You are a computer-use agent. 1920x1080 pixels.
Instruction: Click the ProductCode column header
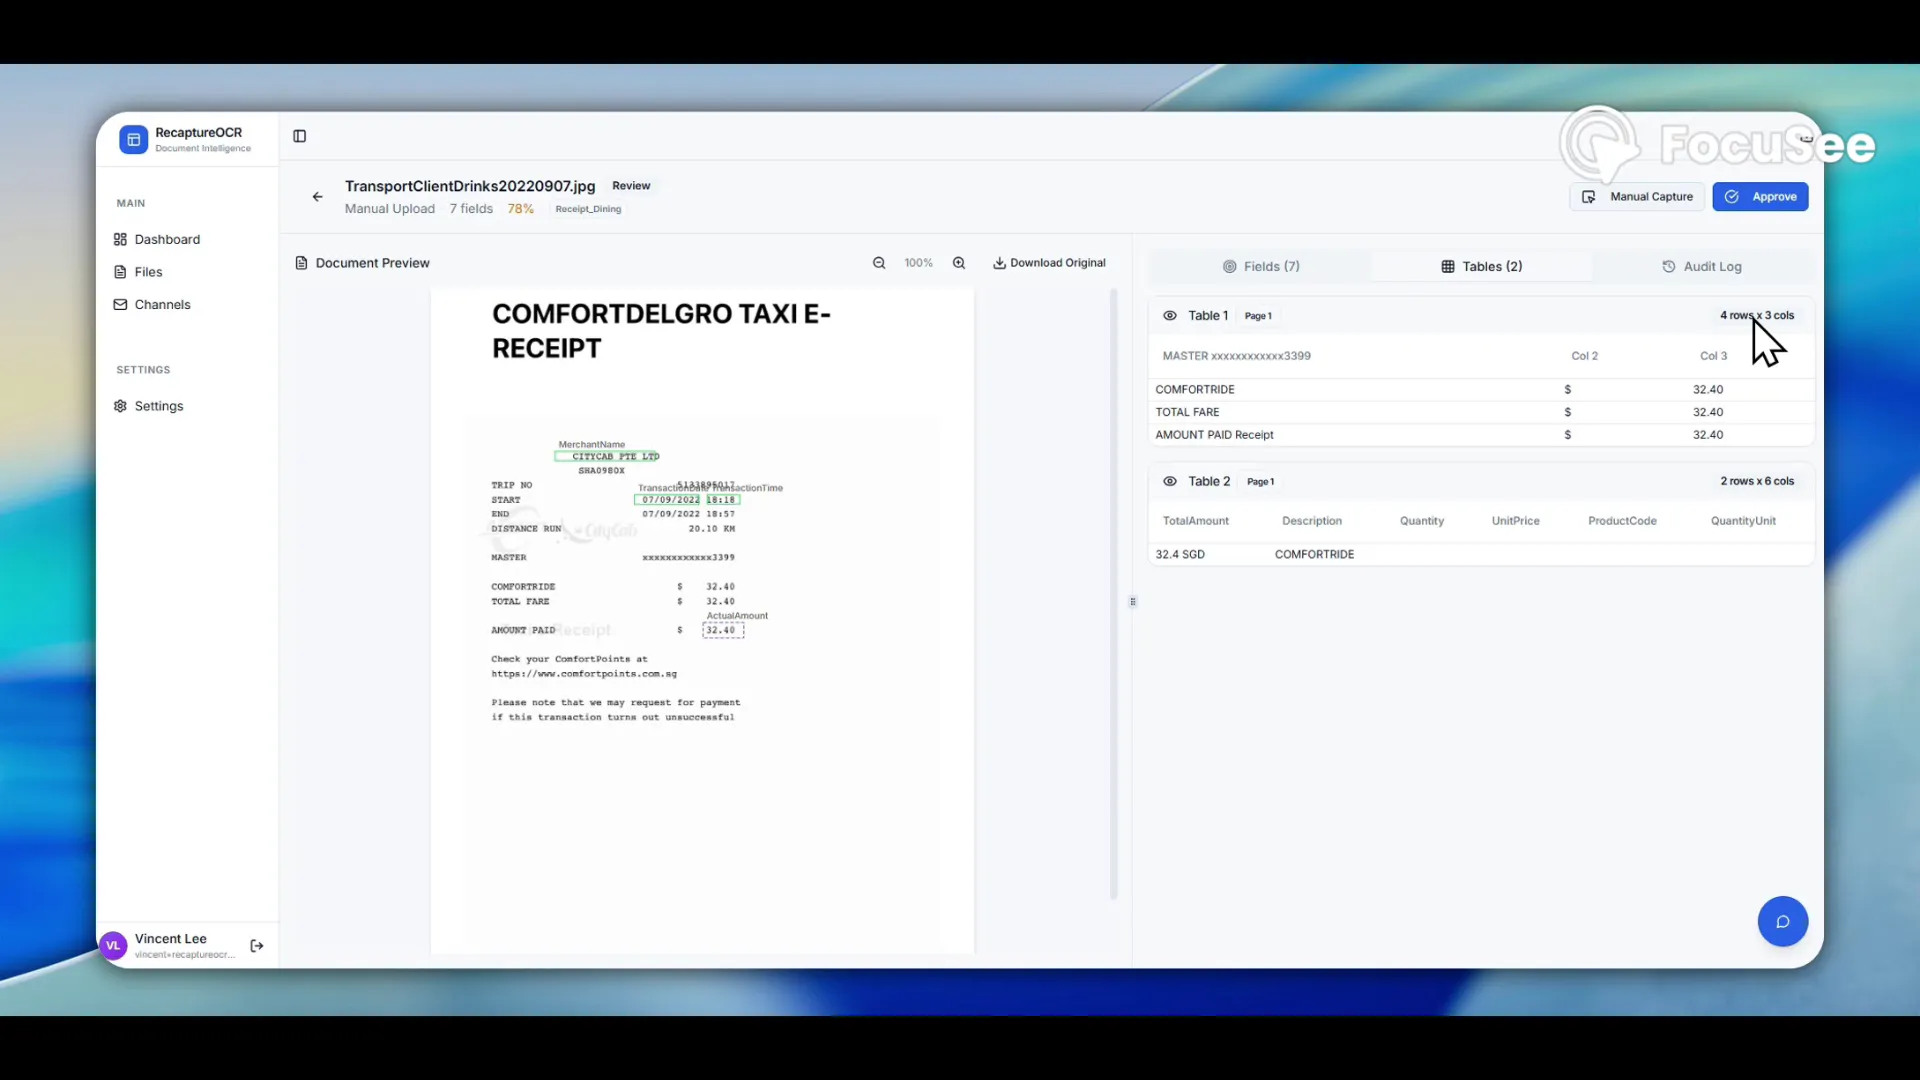coord(1622,521)
